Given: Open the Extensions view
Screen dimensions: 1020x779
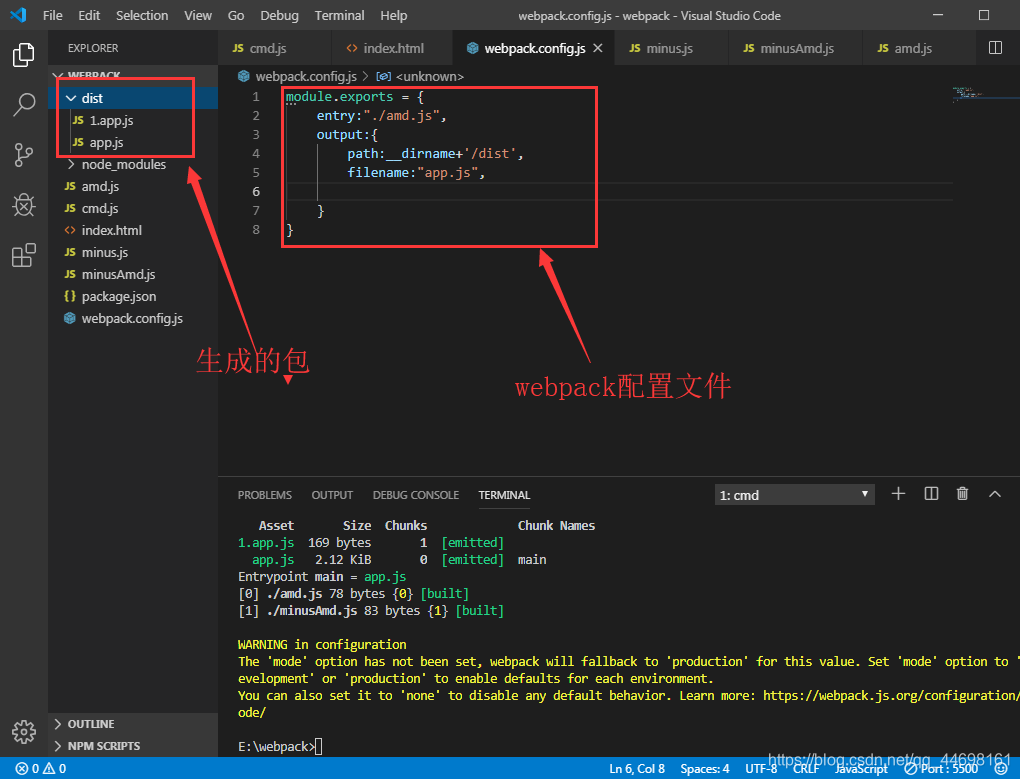Looking at the screenshot, I should point(23,255).
